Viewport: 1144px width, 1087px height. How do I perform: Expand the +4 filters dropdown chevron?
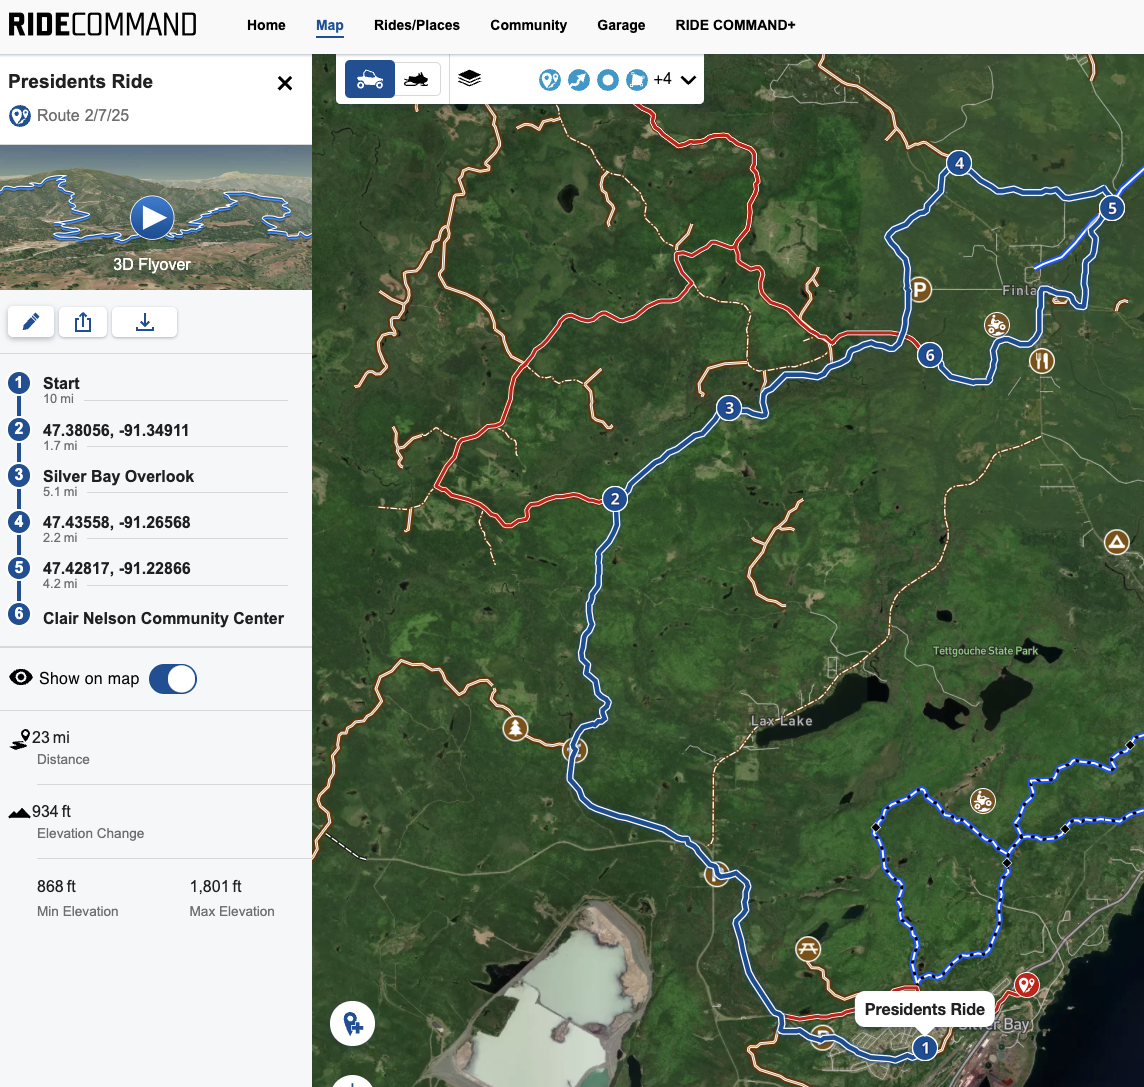tap(688, 80)
